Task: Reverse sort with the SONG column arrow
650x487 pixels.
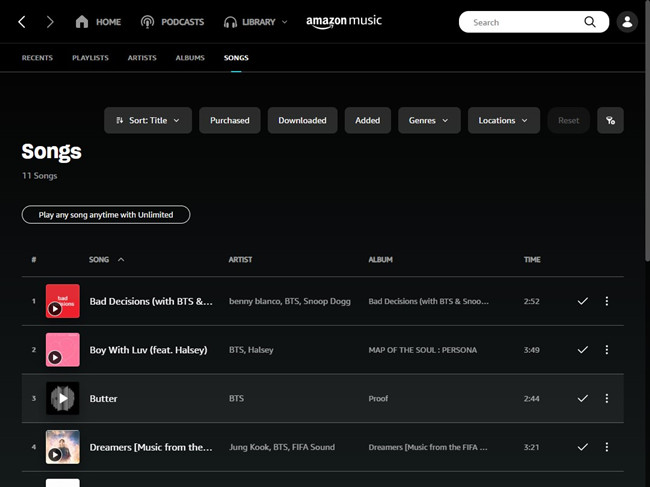Action: pyautogui.click(x=121, y=260)
